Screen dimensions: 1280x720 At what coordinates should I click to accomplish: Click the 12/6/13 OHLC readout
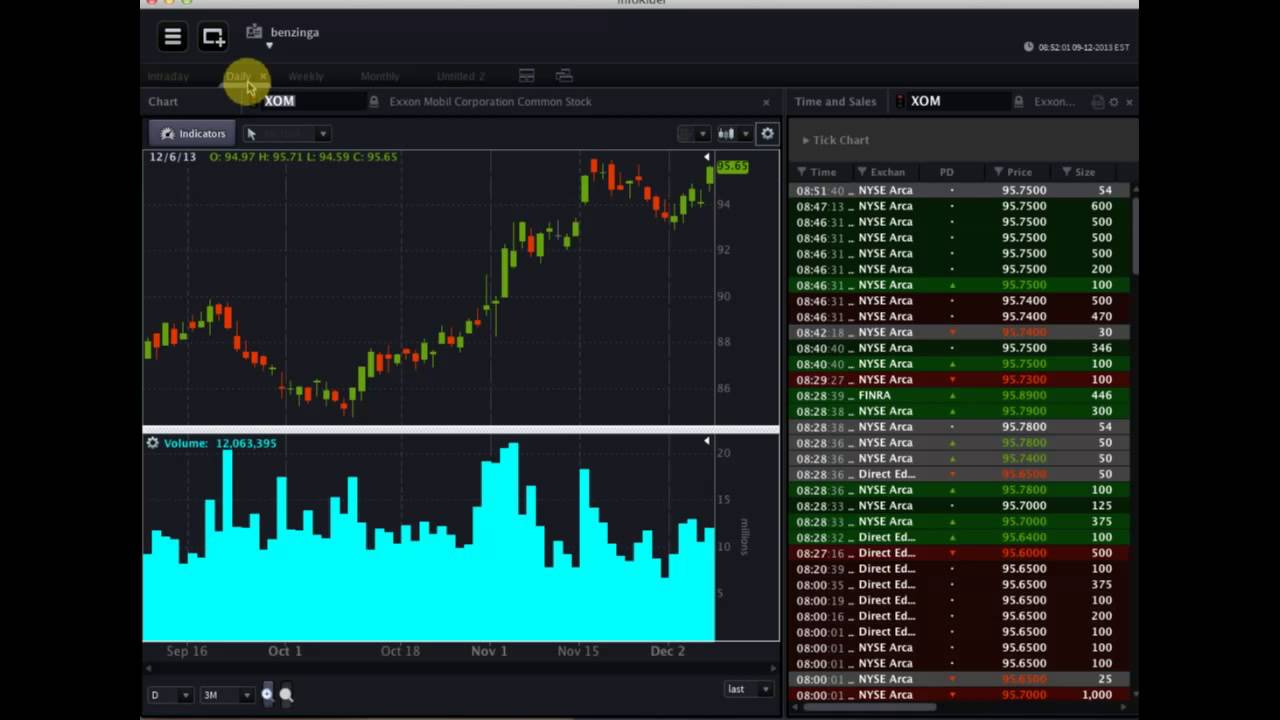(273, 157)
